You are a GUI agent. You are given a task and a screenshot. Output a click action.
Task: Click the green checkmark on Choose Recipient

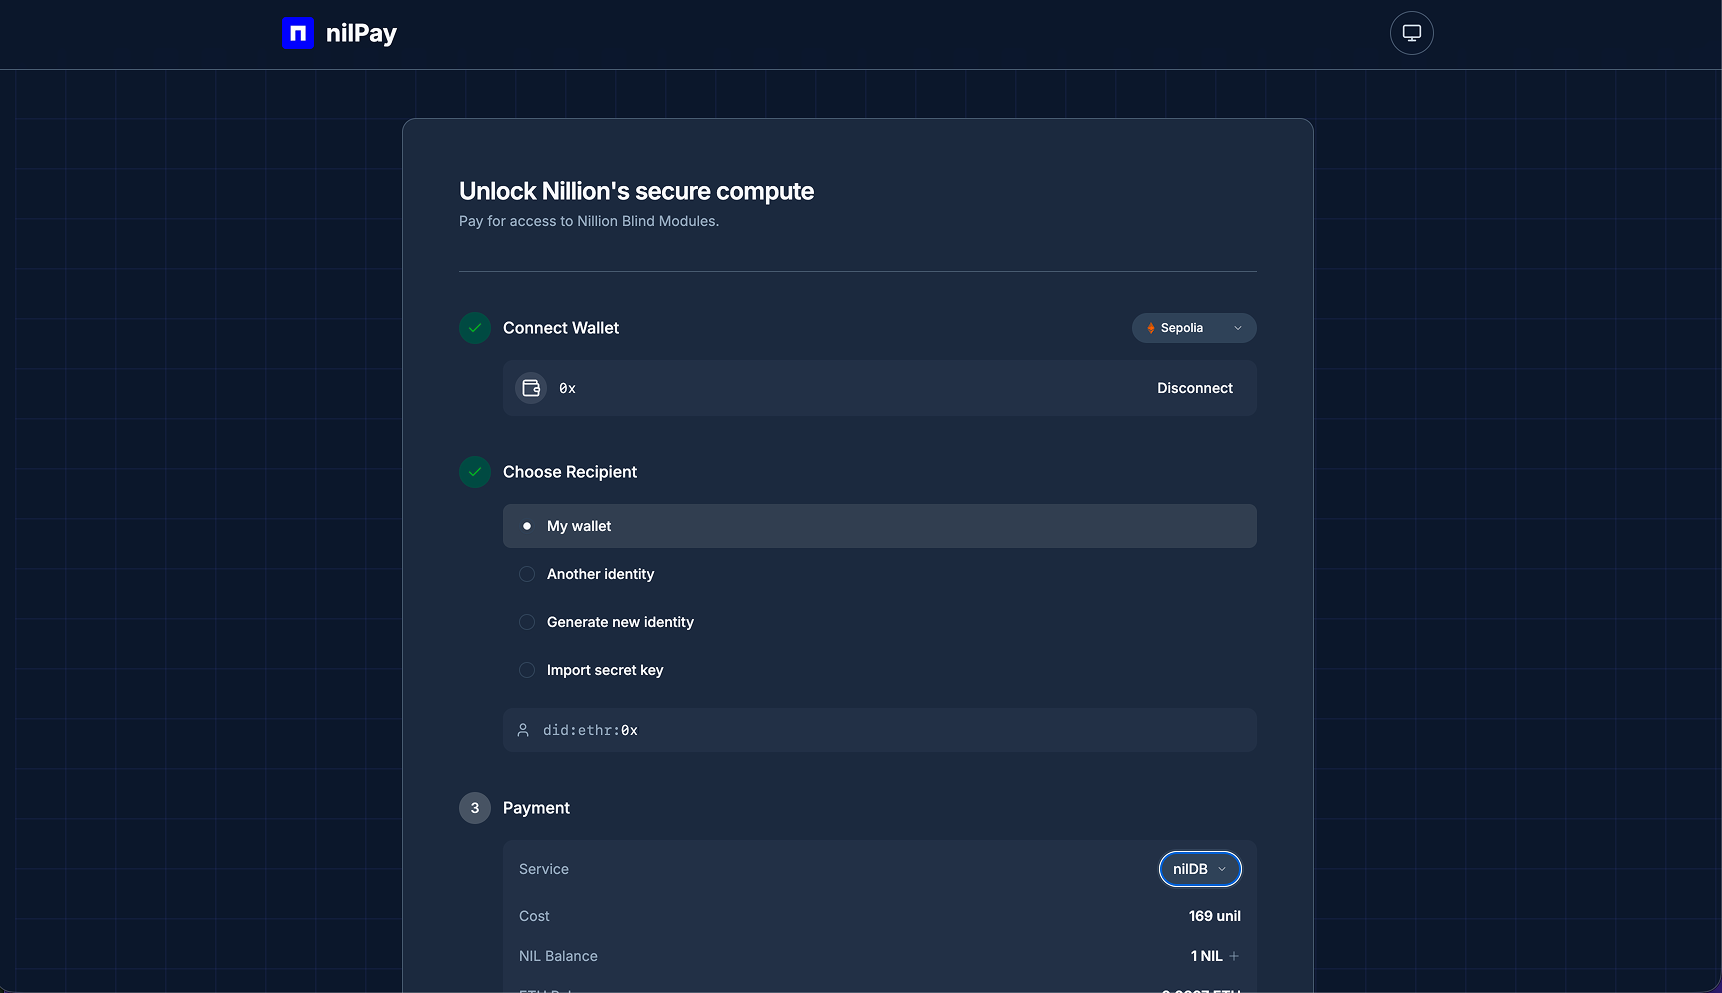[x=474, y=471]
